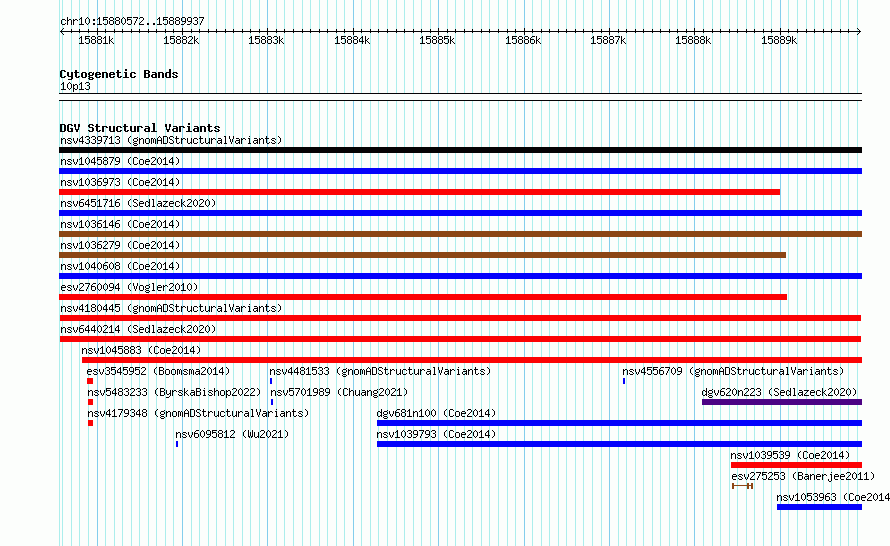Click nsv6451716 (Sedlazeck2020) label
This screenshot has height=546, width=890.
tap(138, 203)
